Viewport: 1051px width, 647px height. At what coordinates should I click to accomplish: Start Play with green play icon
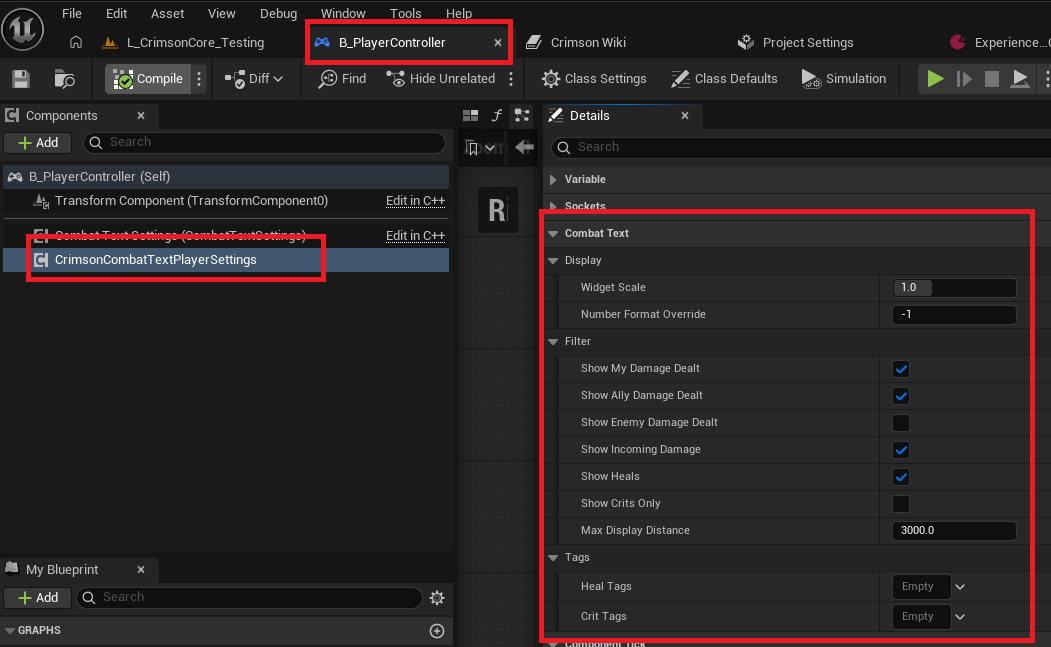934,78
